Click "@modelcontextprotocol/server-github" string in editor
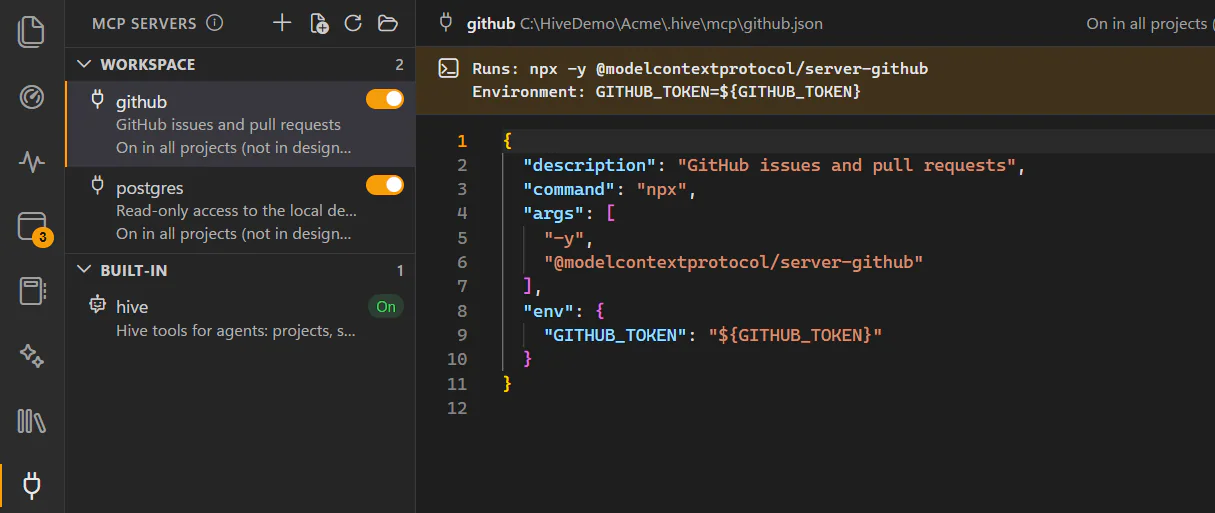The width and height of the screenshot is (1215, 513). (x=733, y=262)
